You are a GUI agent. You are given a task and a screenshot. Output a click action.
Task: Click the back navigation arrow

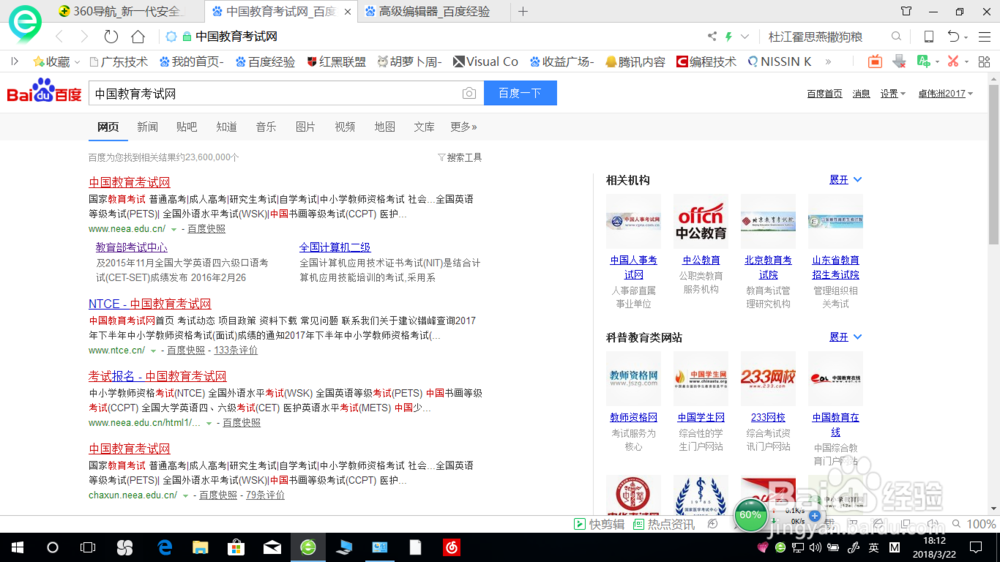pos(59,36)
